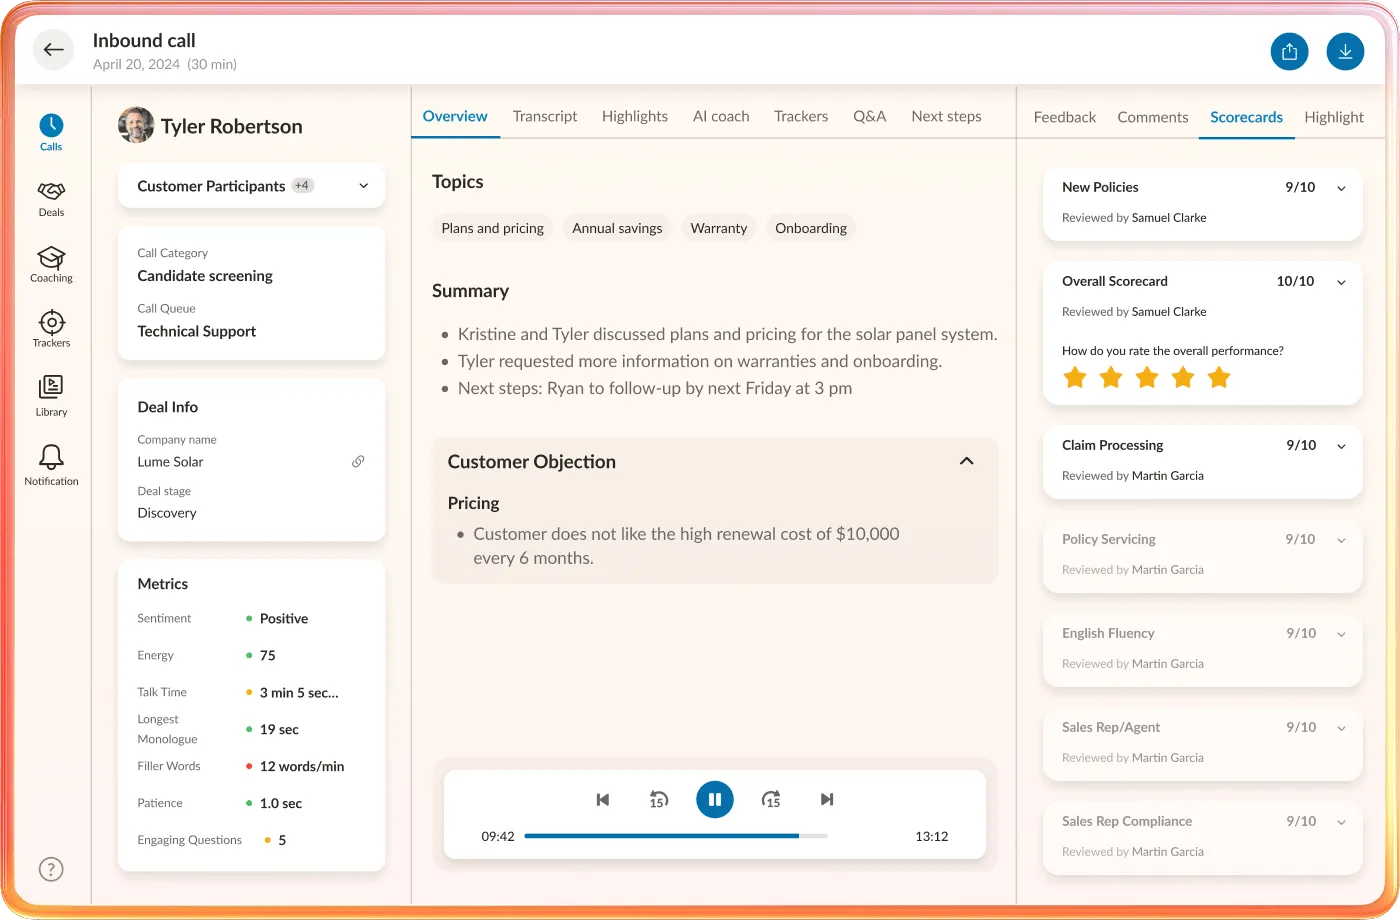Open the Calls section in the sidebar
This screenshot has width=1400, height=920.
pyautogui.click(x=50, y=127)
